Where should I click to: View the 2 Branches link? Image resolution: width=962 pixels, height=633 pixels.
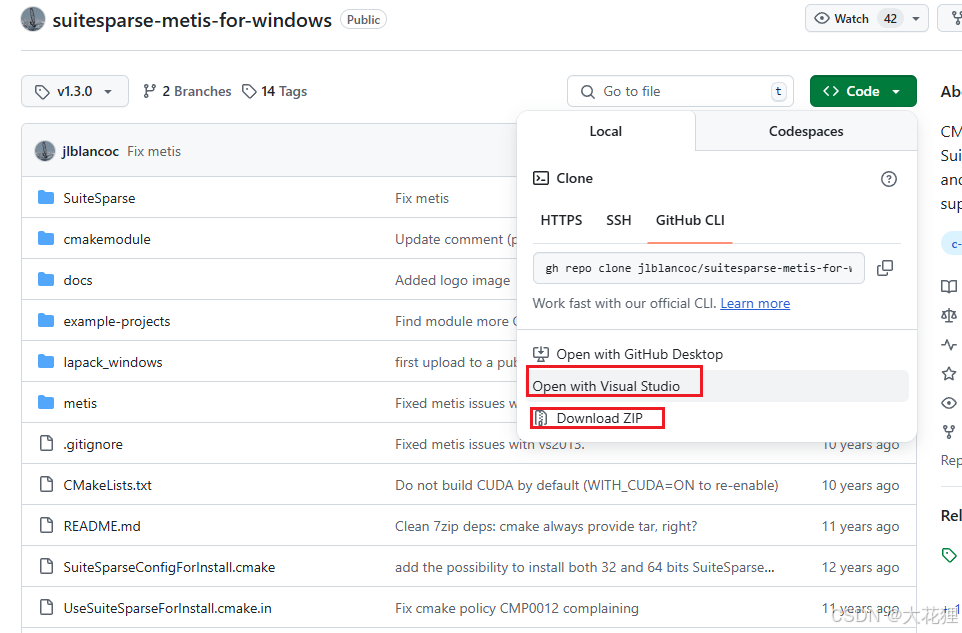[187, 91]
